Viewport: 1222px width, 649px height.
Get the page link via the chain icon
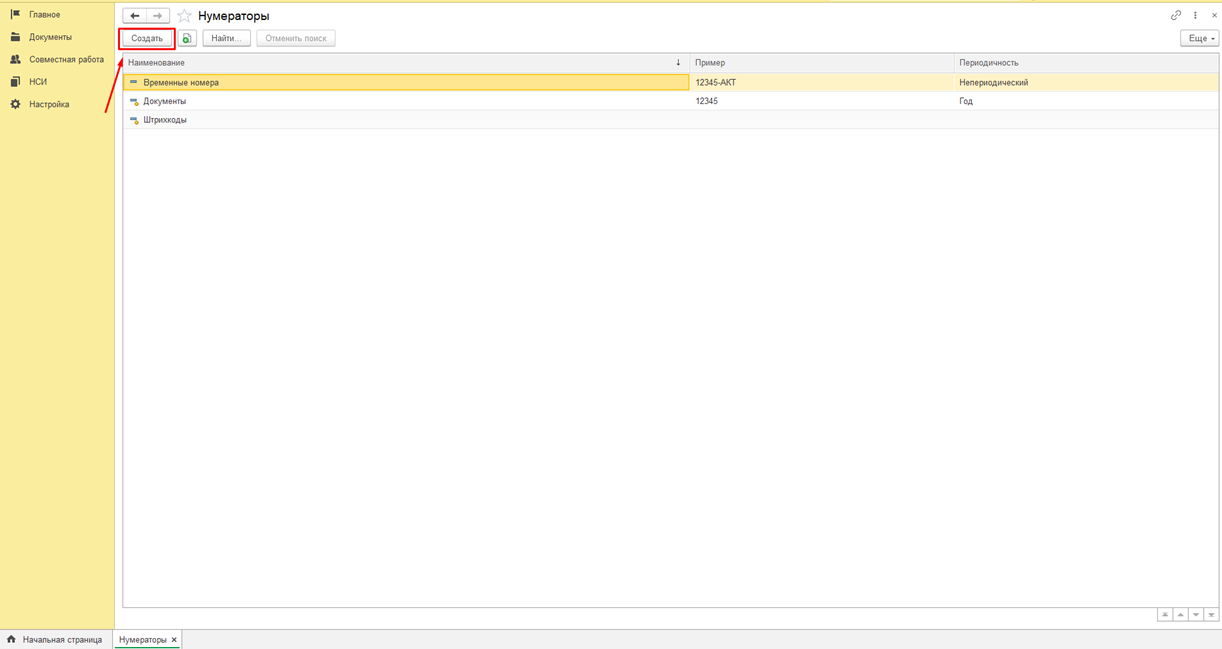coord(1176,15)
